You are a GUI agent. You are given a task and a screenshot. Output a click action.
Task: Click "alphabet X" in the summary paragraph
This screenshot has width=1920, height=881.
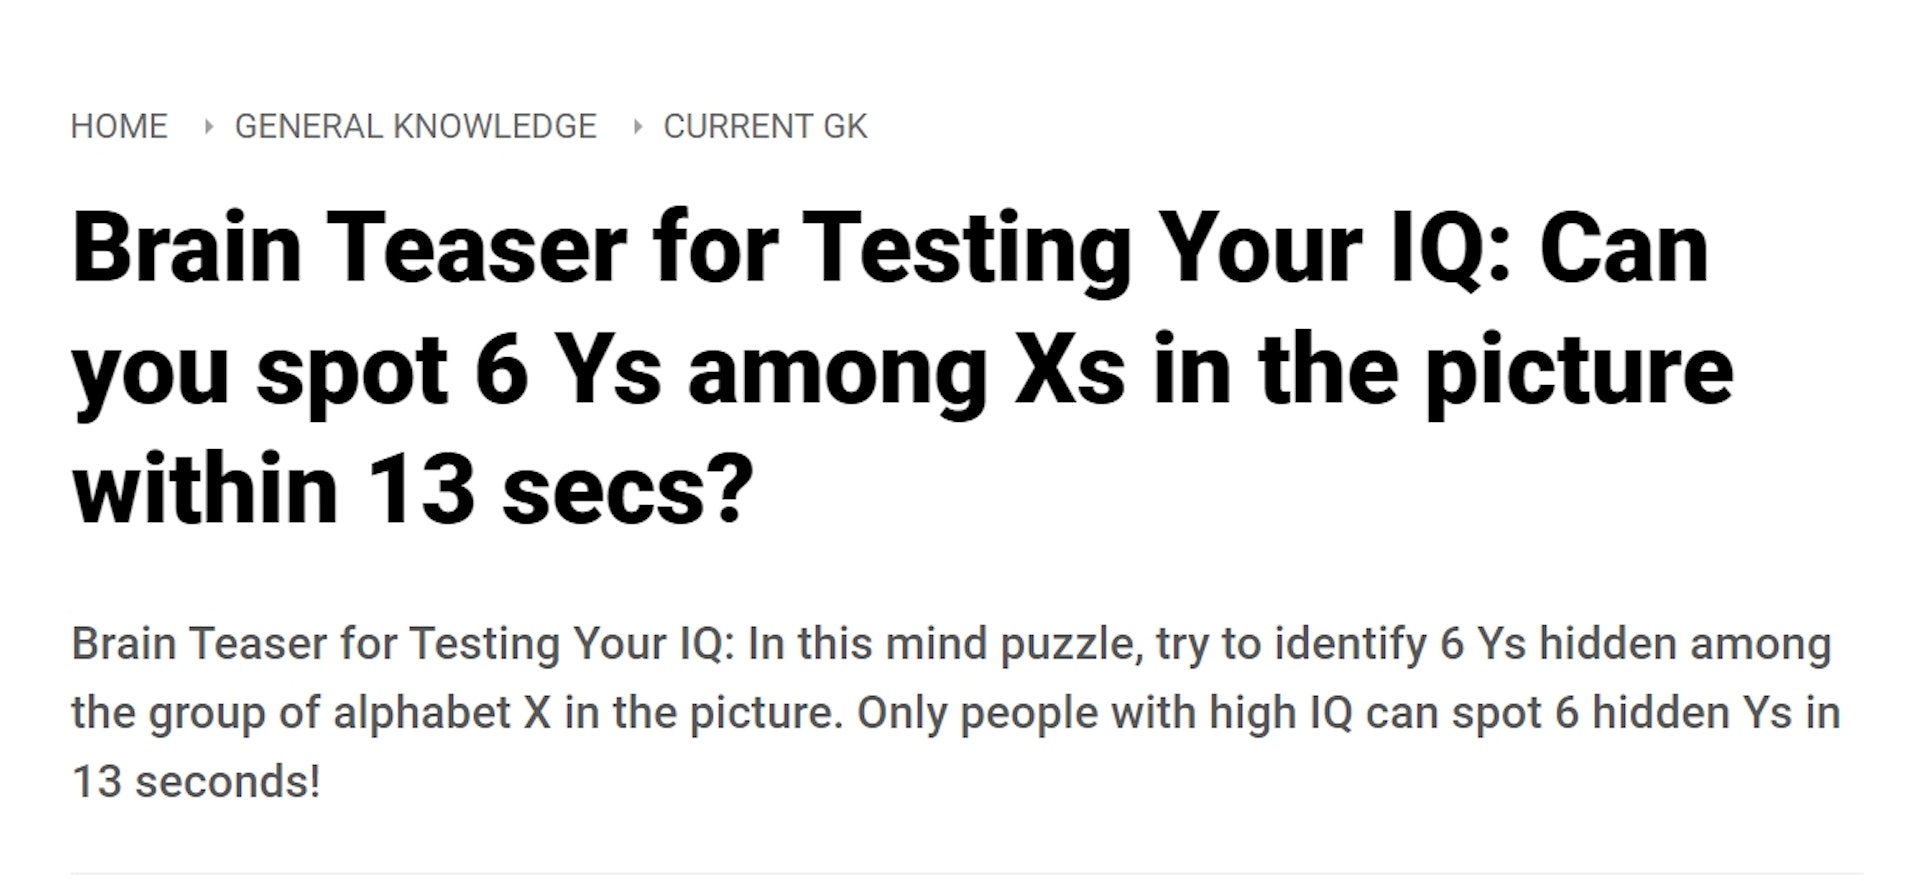pyautogui.click(x=442, y=713)
